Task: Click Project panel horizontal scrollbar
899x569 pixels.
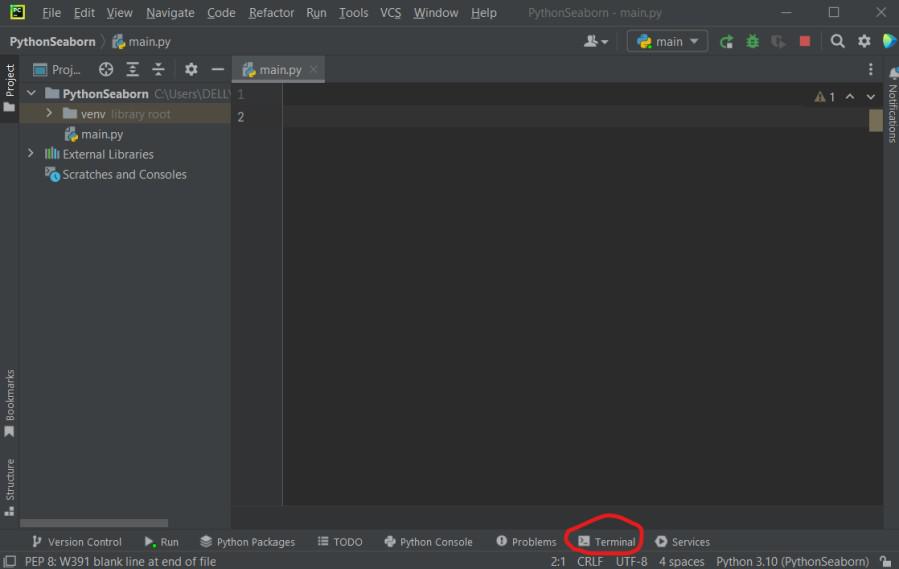Action: pyautogui.click(x=94, y=523)
